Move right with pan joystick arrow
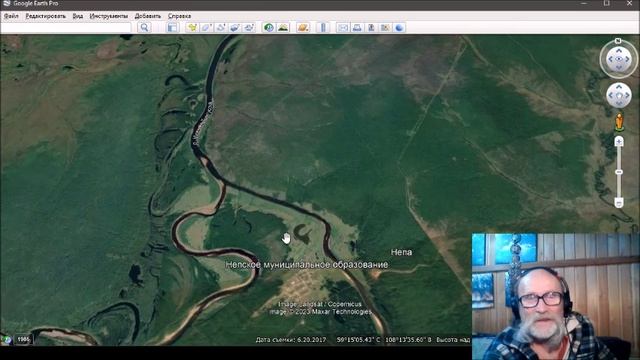 (627, 96)
